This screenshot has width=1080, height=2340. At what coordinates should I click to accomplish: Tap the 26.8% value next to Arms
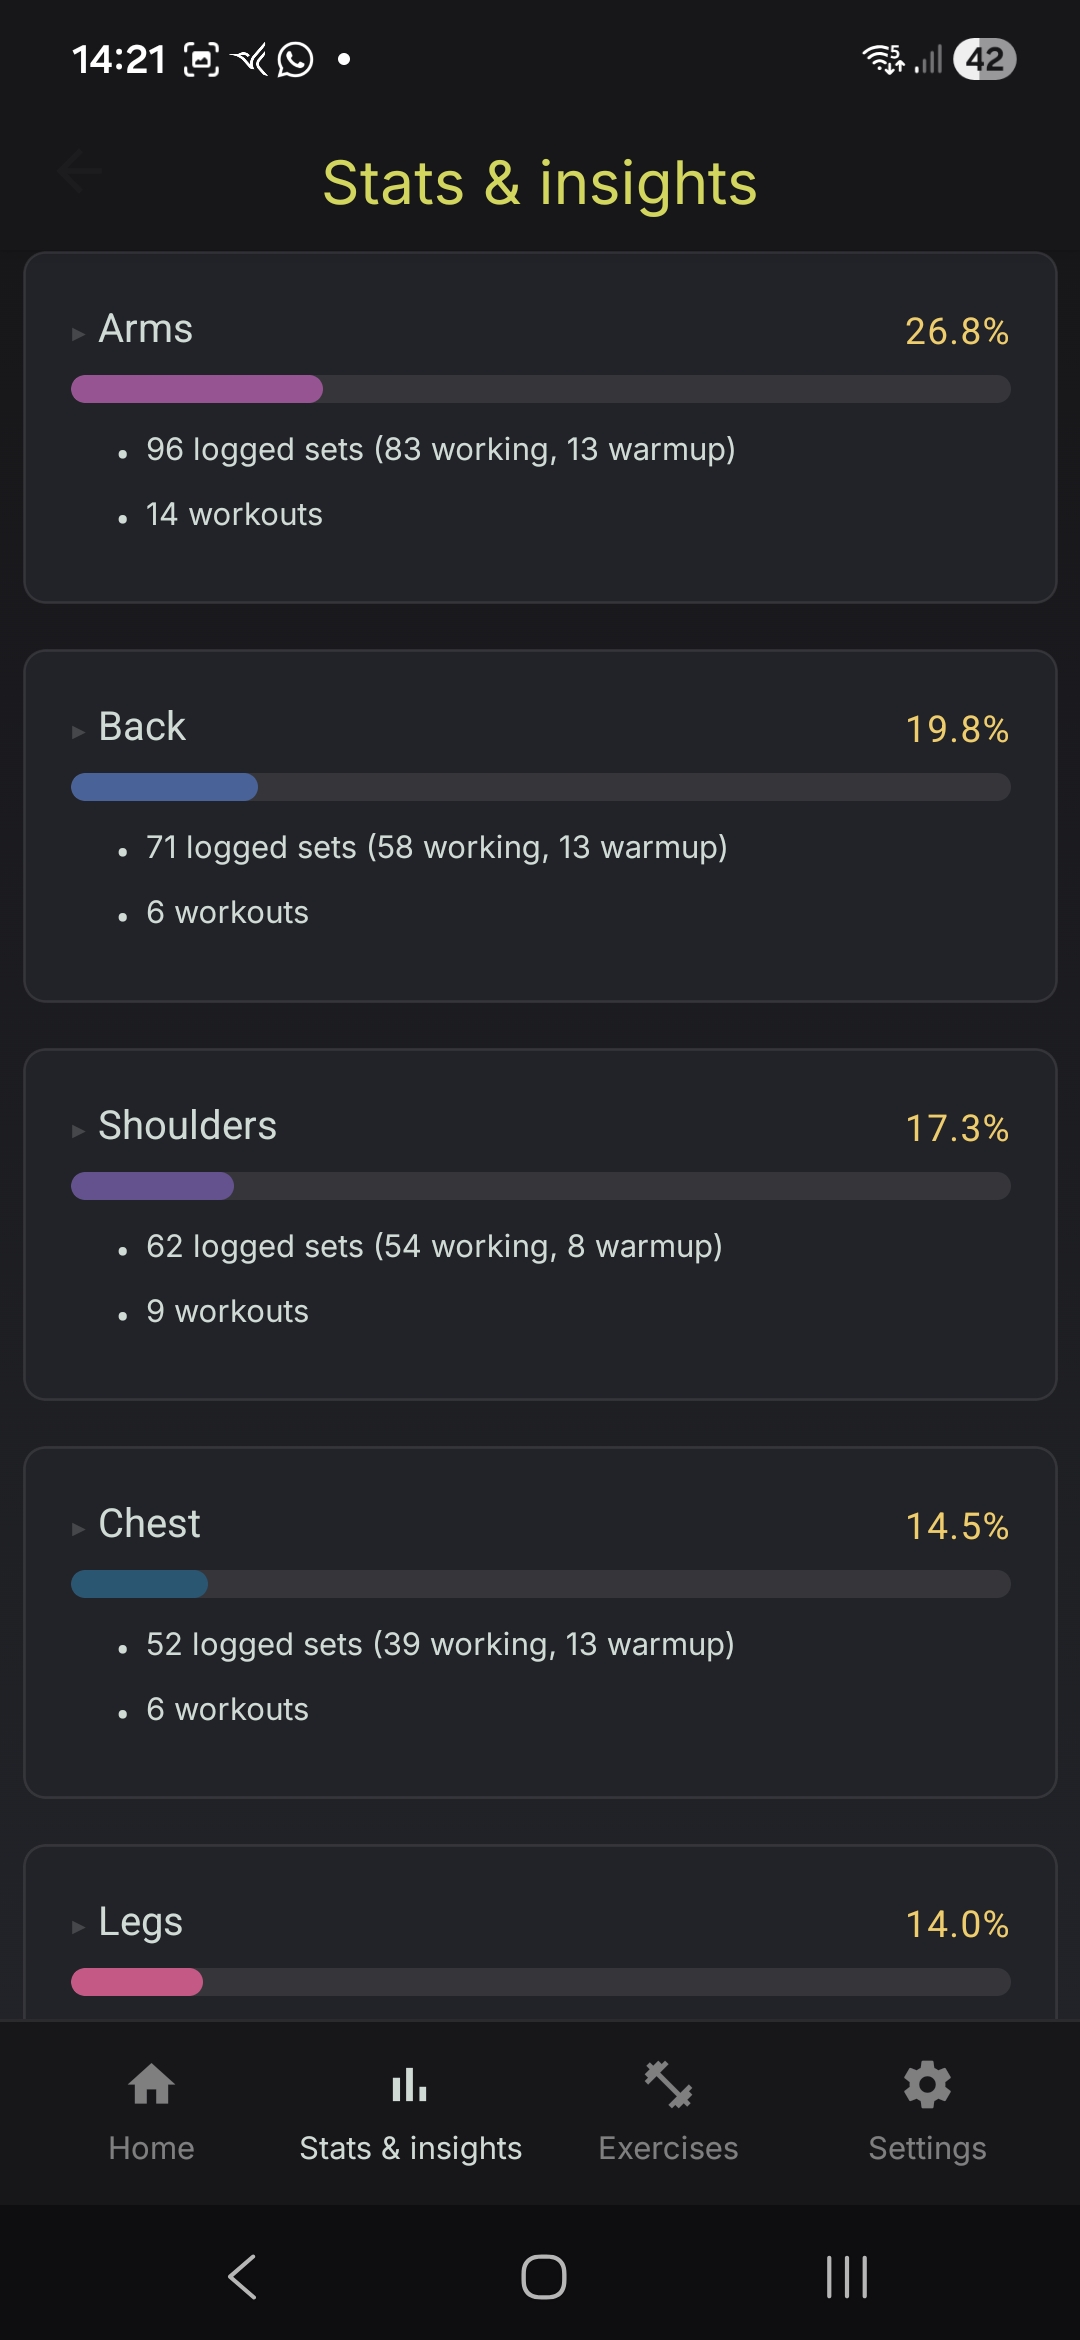[x=956, y=333]
